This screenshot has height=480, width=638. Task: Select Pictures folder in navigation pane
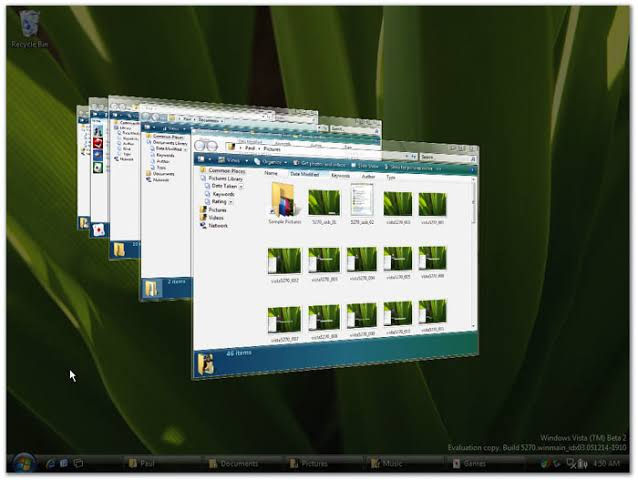[x=214, y=210]
